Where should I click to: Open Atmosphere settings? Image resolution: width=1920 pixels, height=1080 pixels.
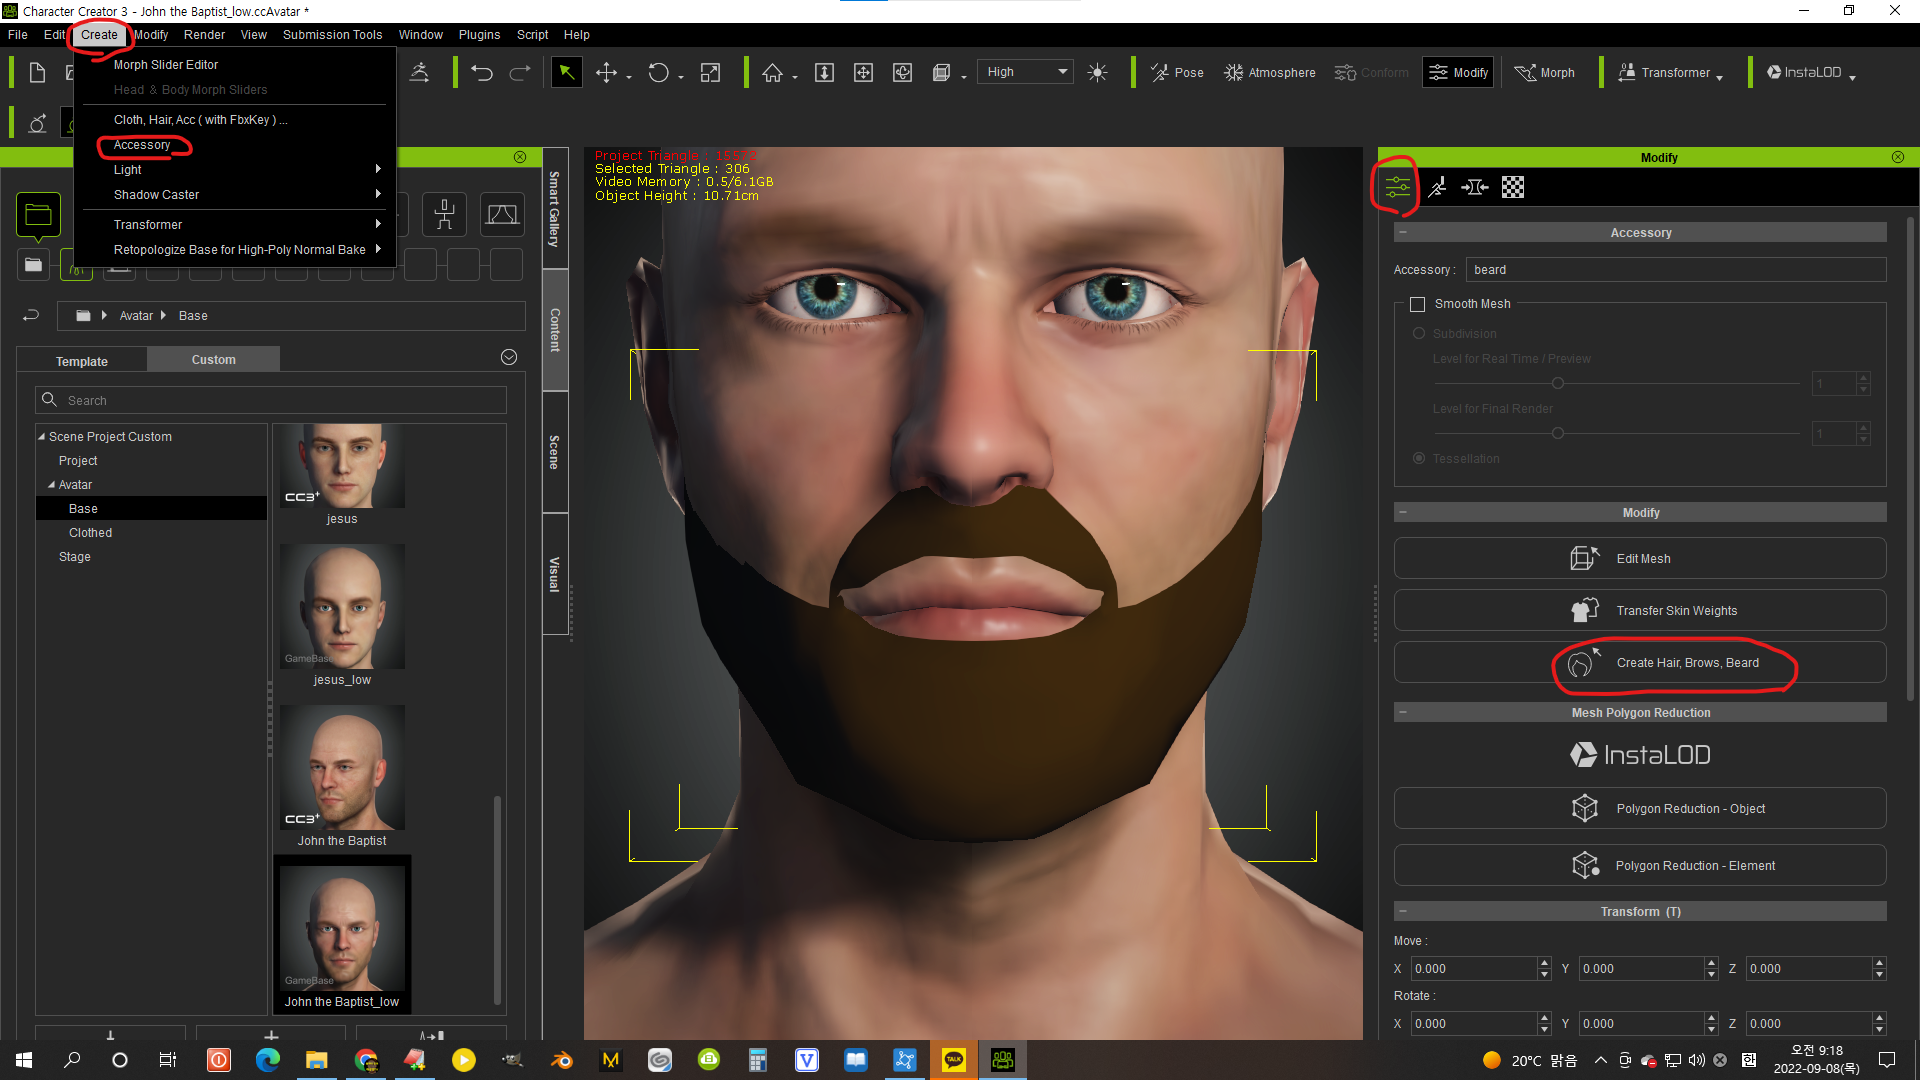pos(1270,72)
